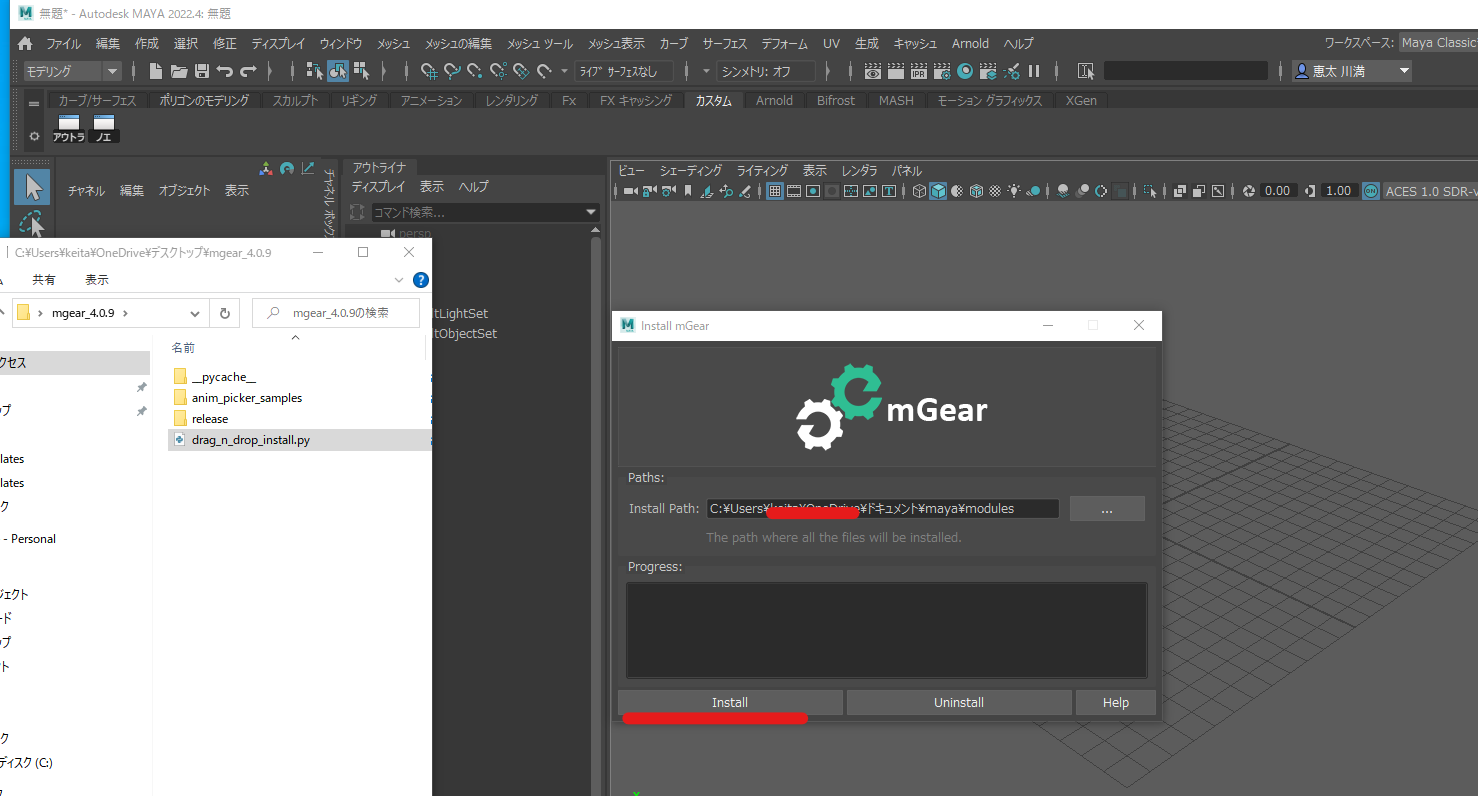Open the Outliner ディスプレイ menu
Screen dimensions: 1478x796
[378, 187]
